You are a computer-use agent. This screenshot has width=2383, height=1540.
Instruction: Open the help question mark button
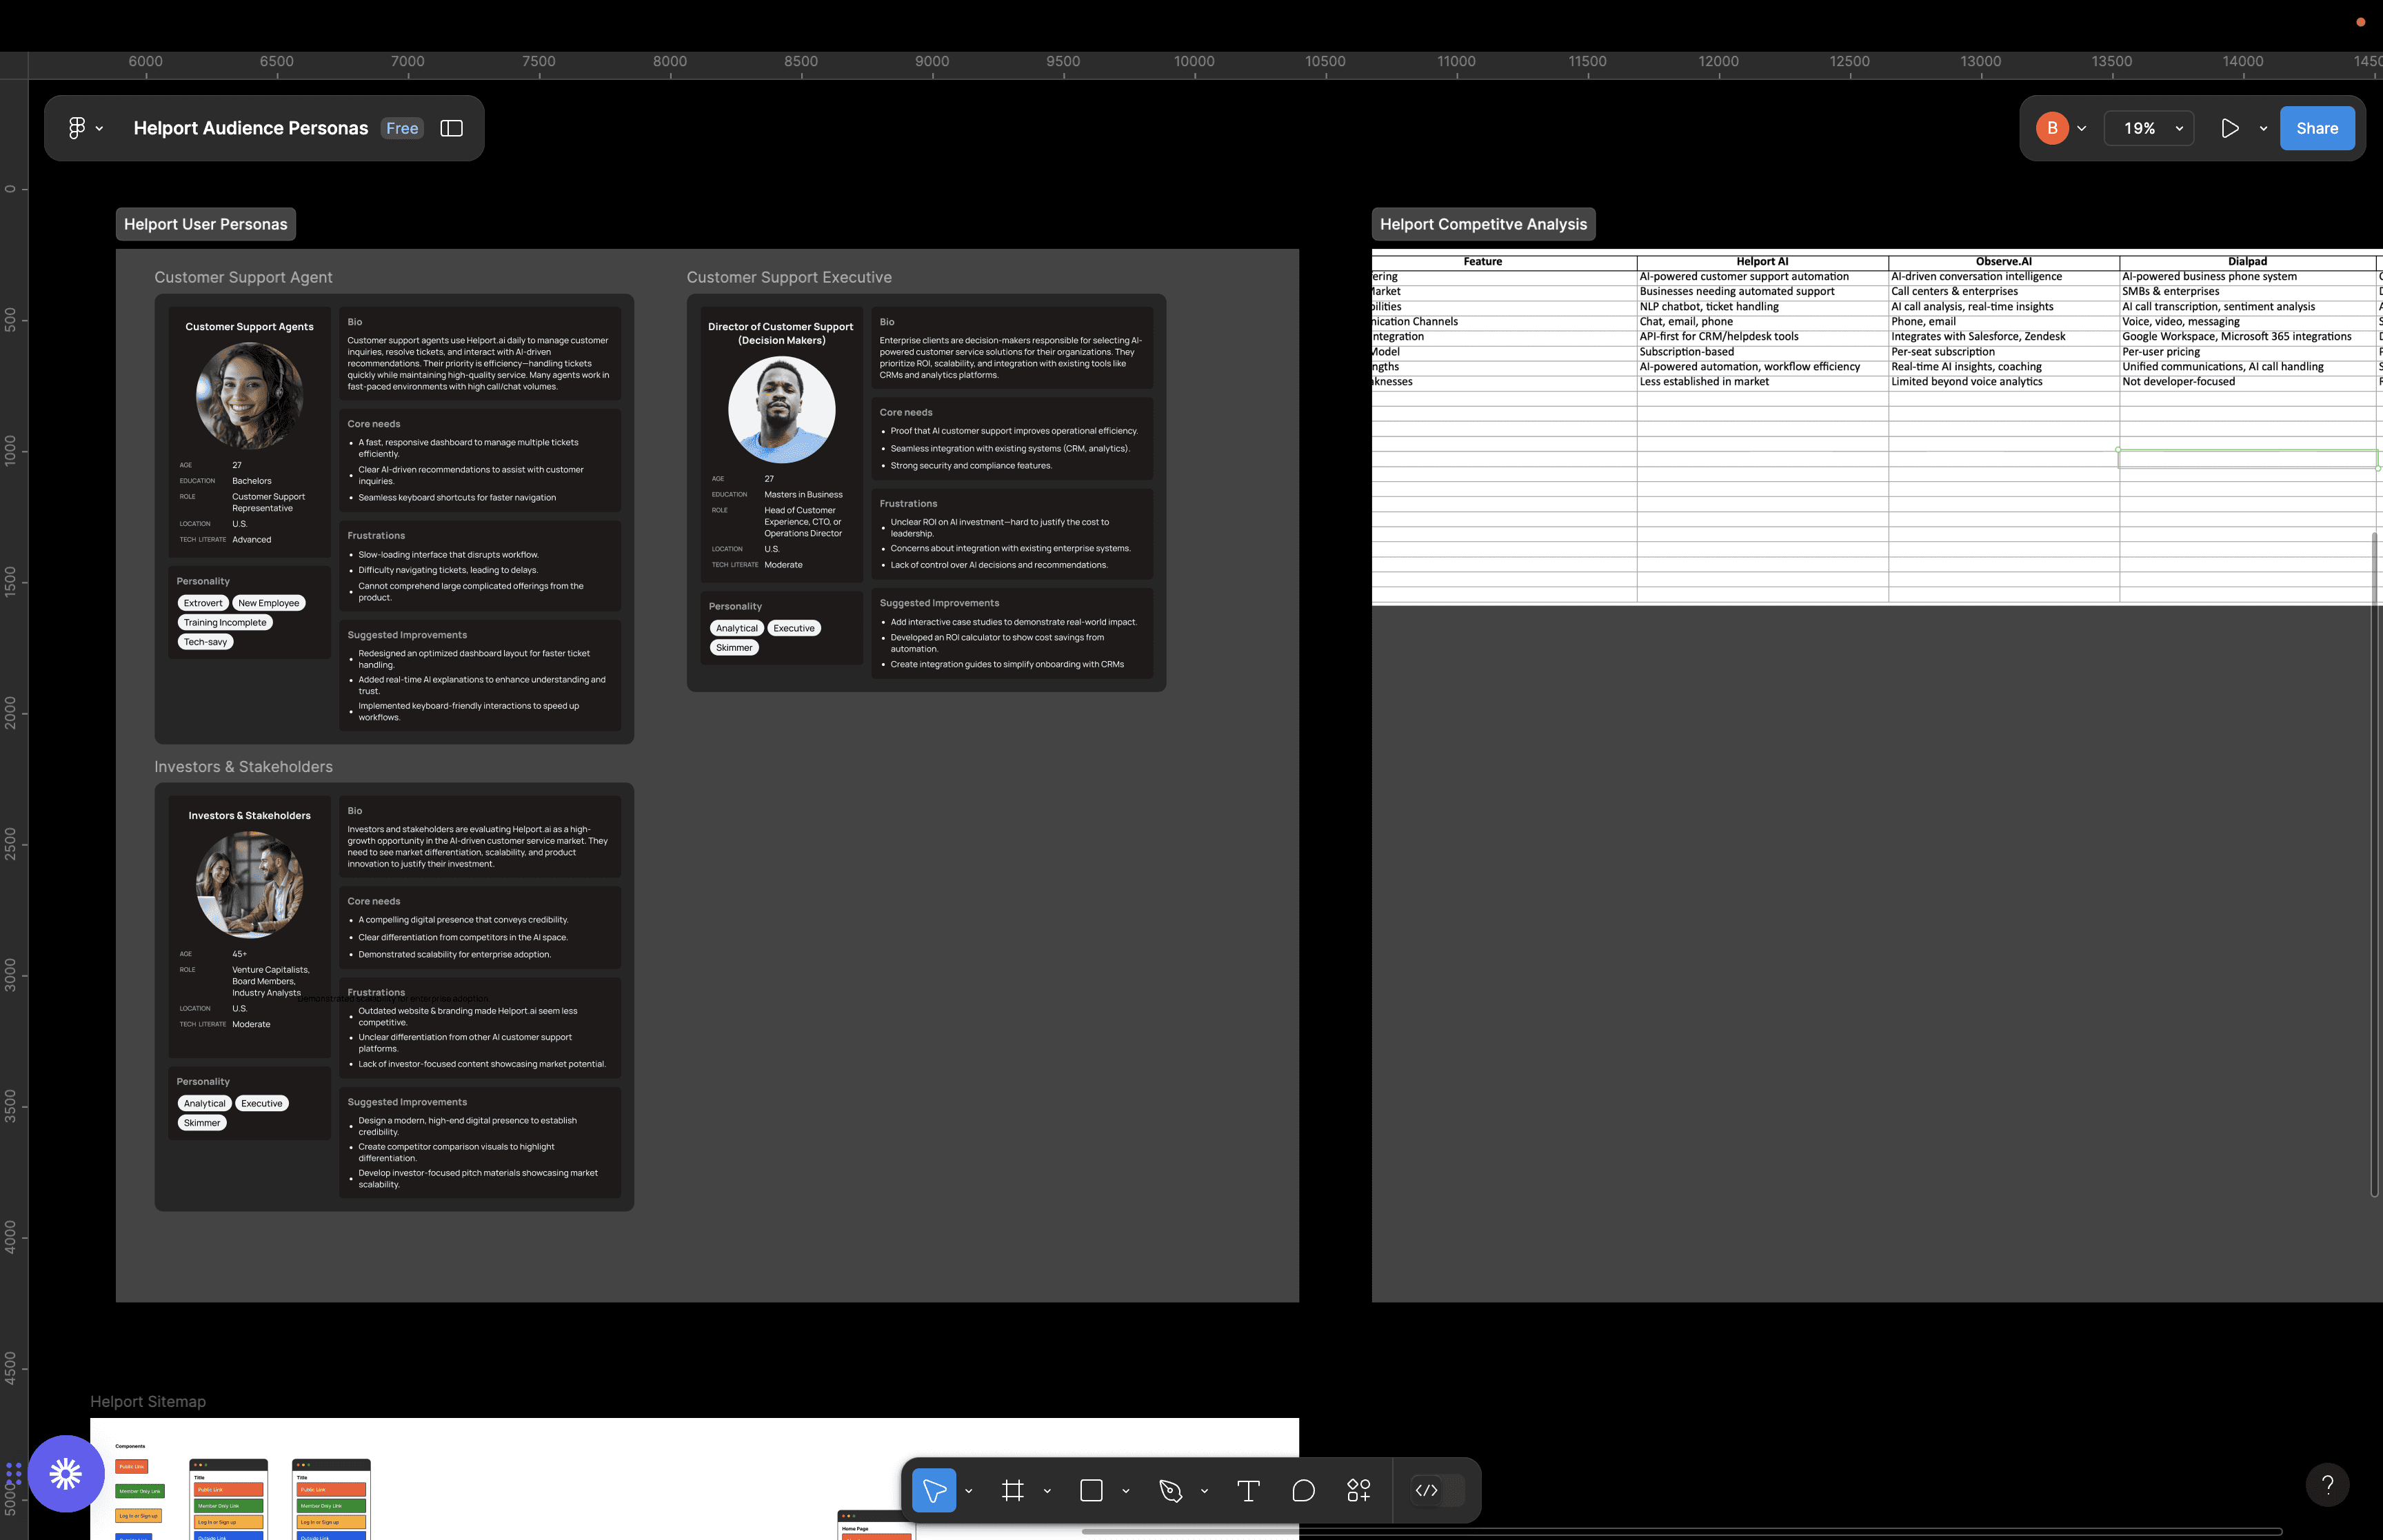coord(2327,1485)
